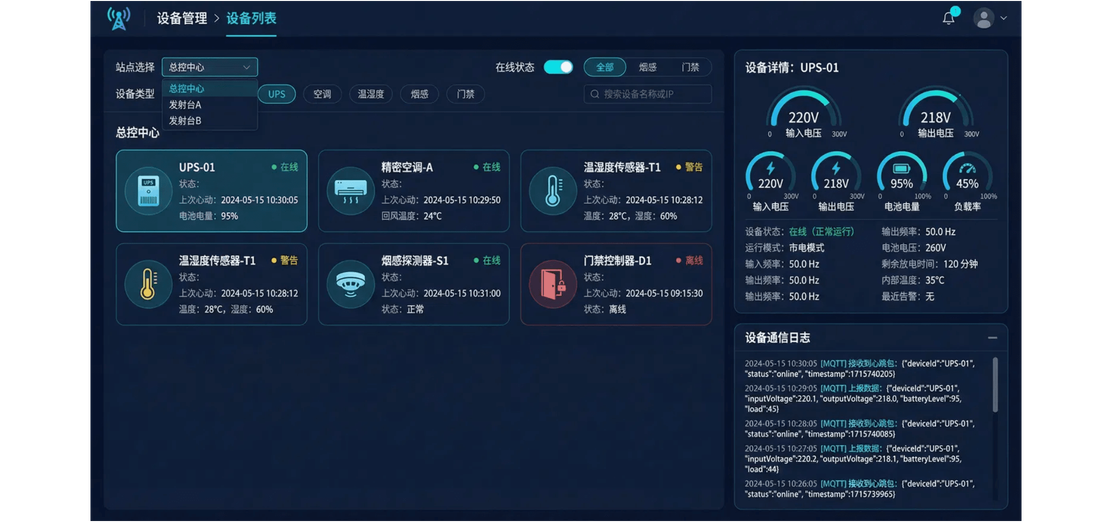Screen dimensions: 1112x522
Task: Toggle the 温湿度 device type chip
Action: (x=370, y=94)
